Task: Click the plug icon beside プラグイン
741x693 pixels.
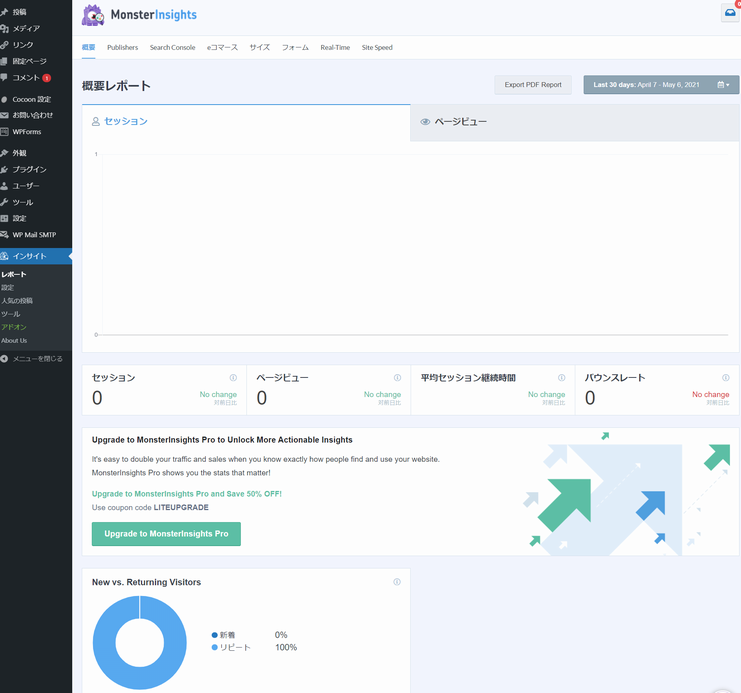Action: click(x=5, y=169)
